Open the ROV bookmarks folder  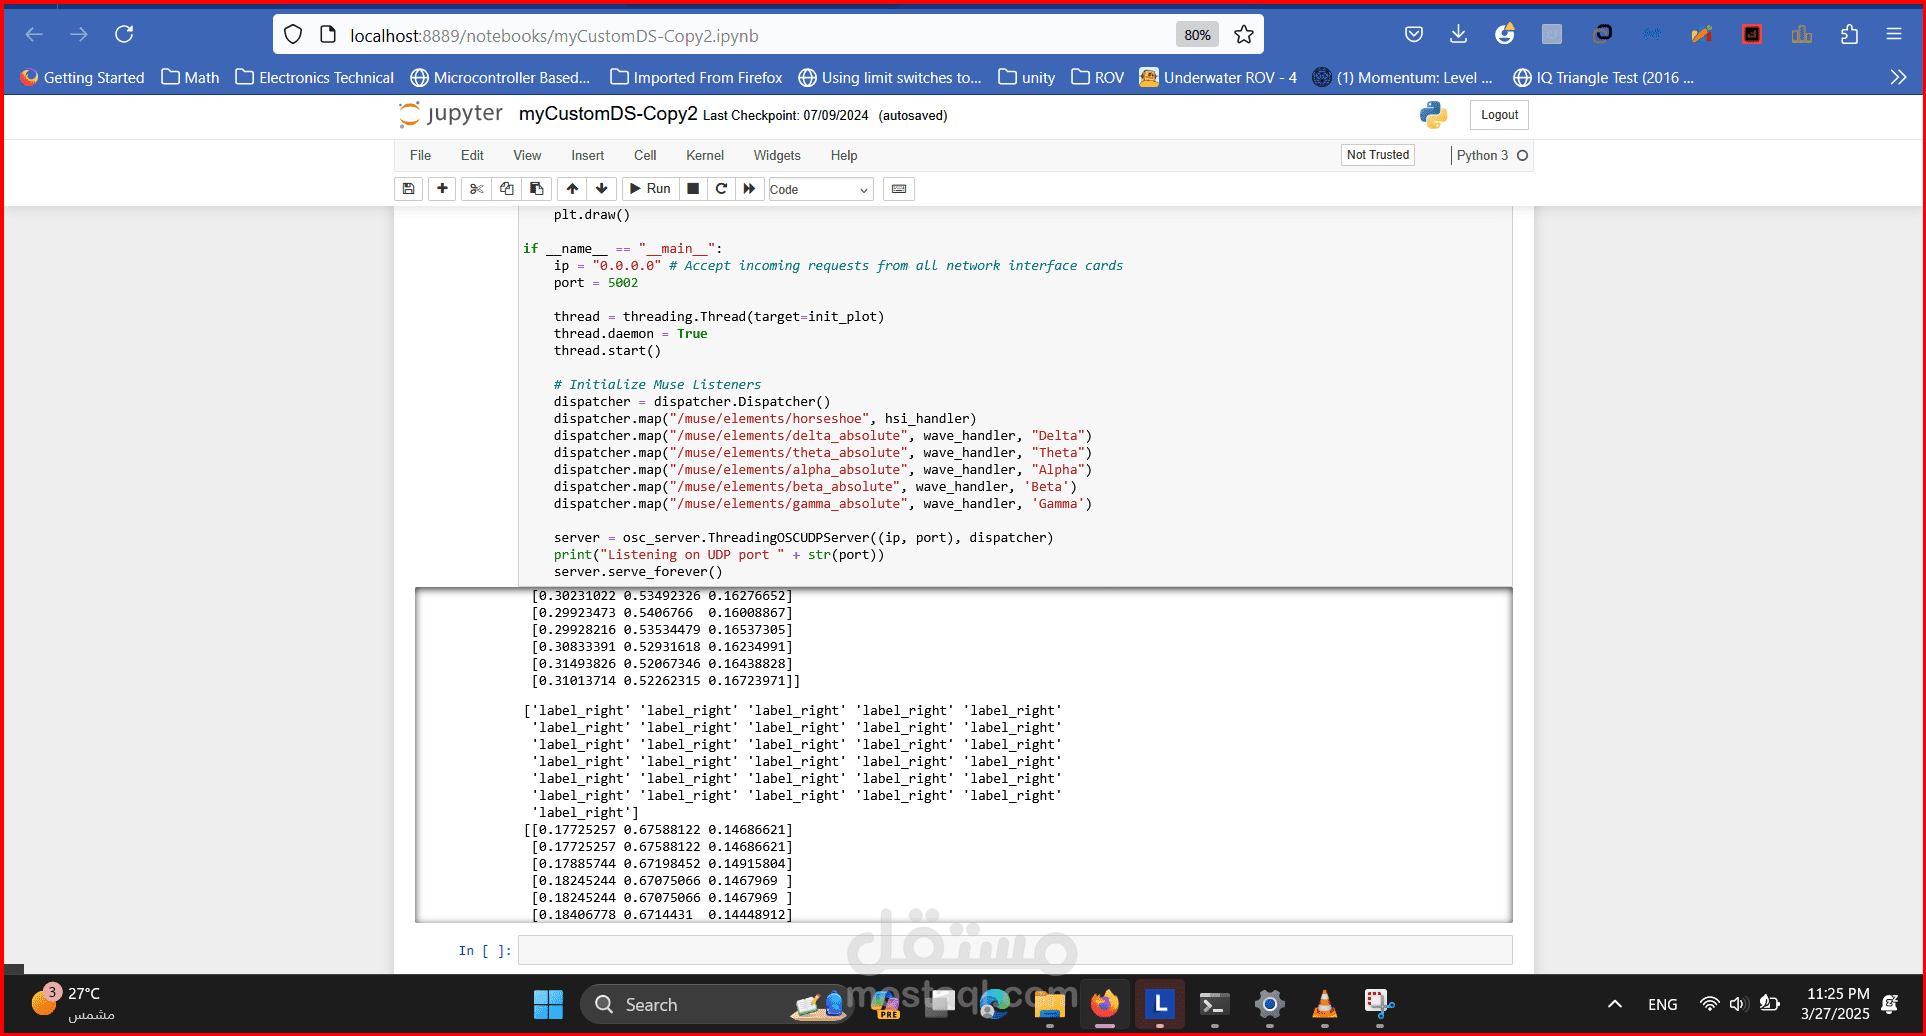coord(1097,78)
